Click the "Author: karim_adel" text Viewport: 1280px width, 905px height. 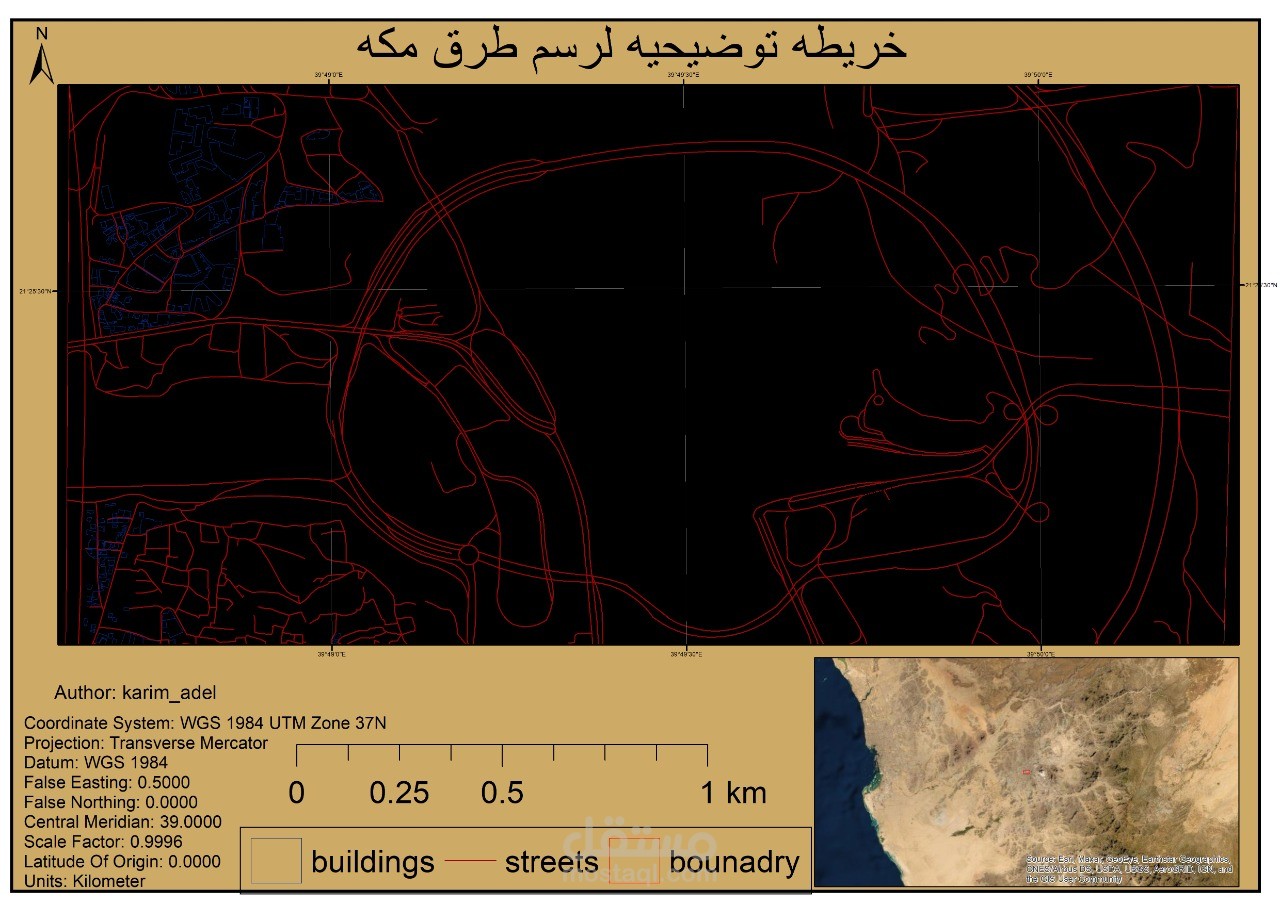click(135, 692)
